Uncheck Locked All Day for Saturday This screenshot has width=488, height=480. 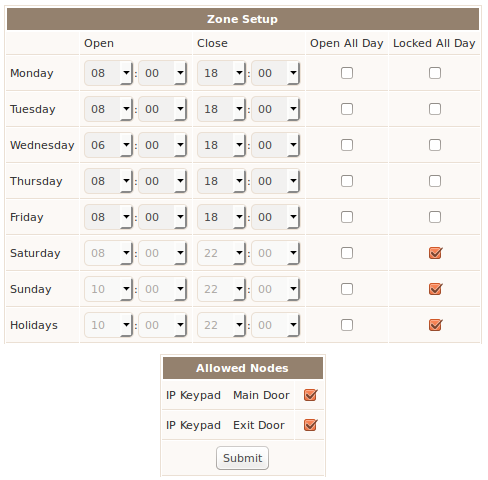coord(435,253)
